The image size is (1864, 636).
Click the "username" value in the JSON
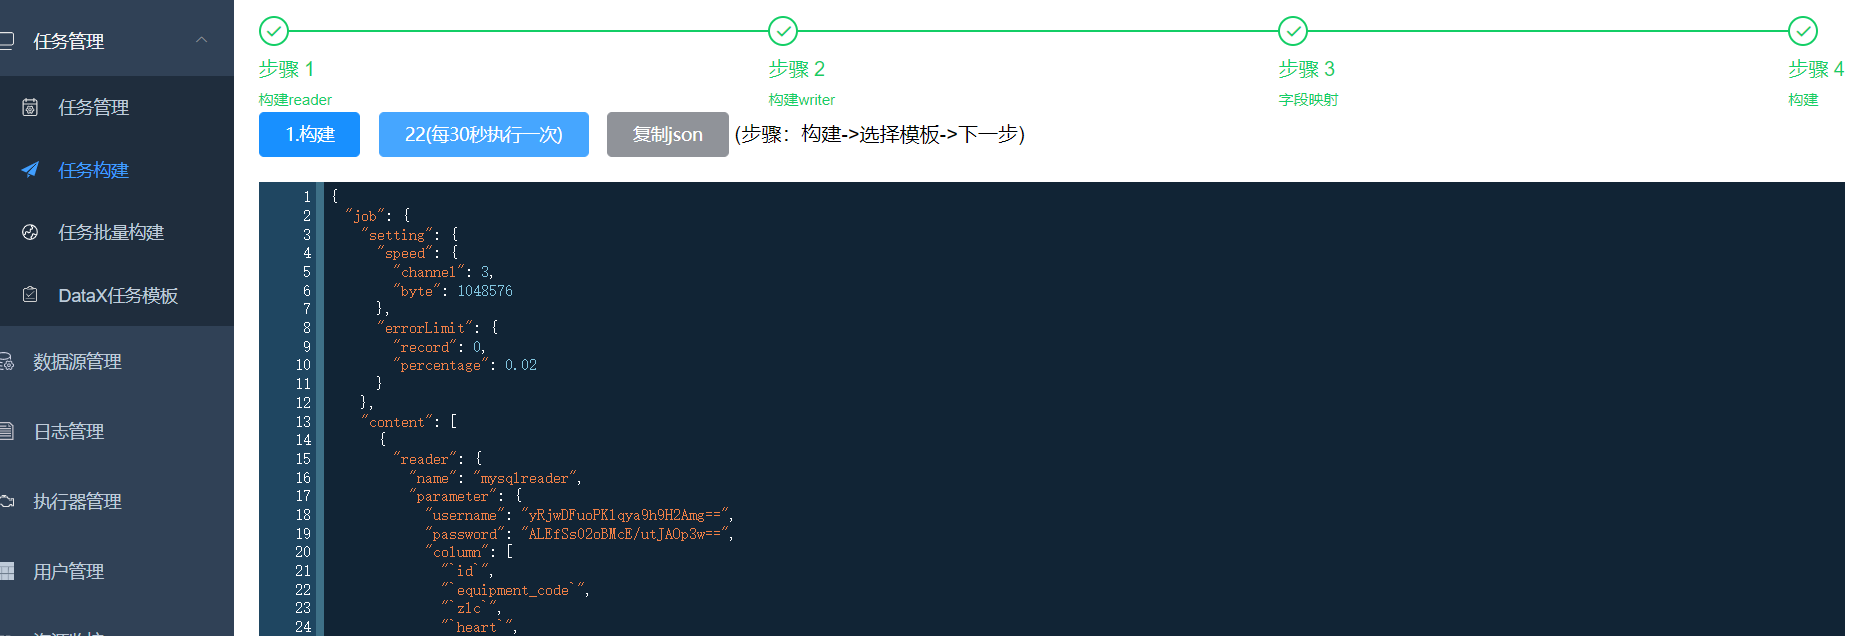pos(627,515)
